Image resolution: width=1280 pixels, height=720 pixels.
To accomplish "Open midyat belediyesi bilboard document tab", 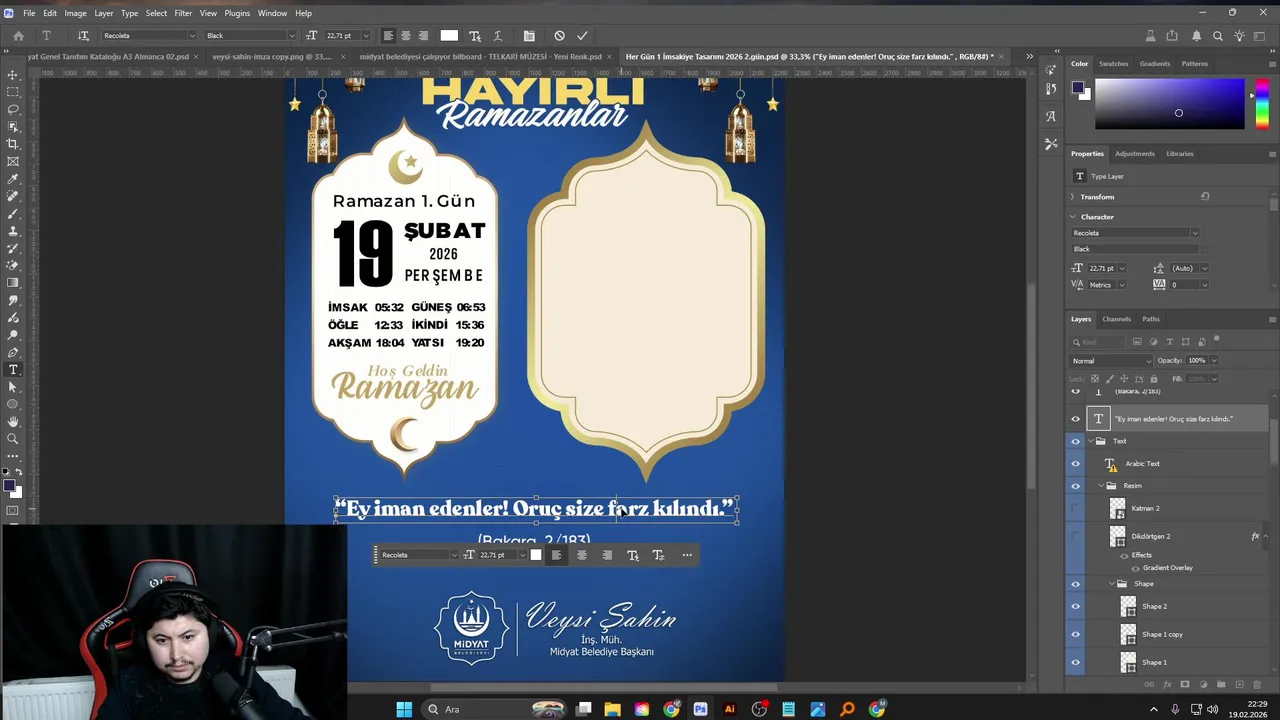I will [x=480, y=57].
